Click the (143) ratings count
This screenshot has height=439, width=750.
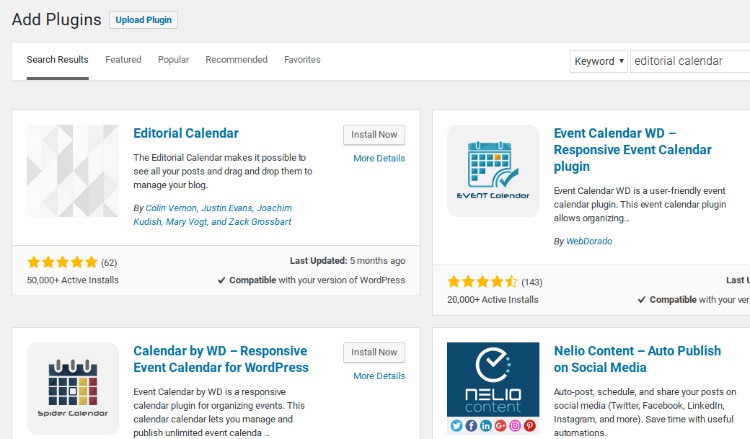(x=532, y=282)
